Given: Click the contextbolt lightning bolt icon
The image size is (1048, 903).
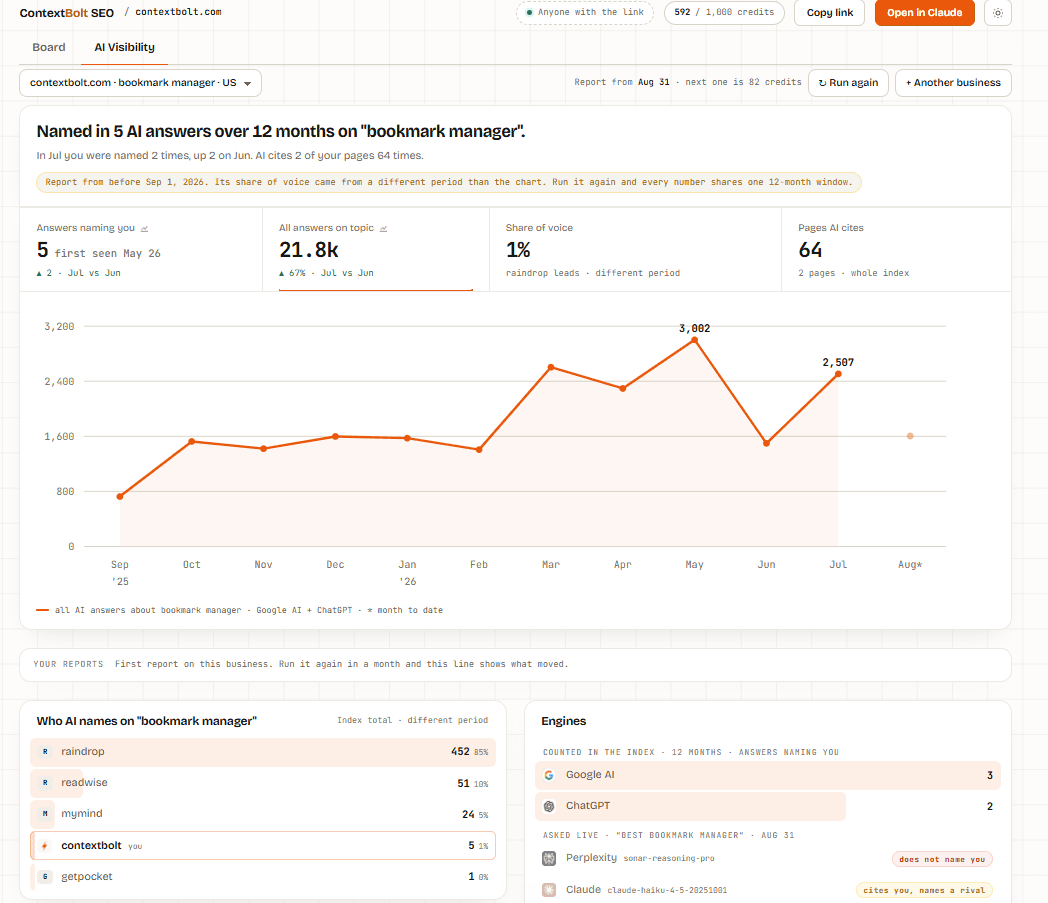Looking at the screenshot, I should click(x=45, y=846).
